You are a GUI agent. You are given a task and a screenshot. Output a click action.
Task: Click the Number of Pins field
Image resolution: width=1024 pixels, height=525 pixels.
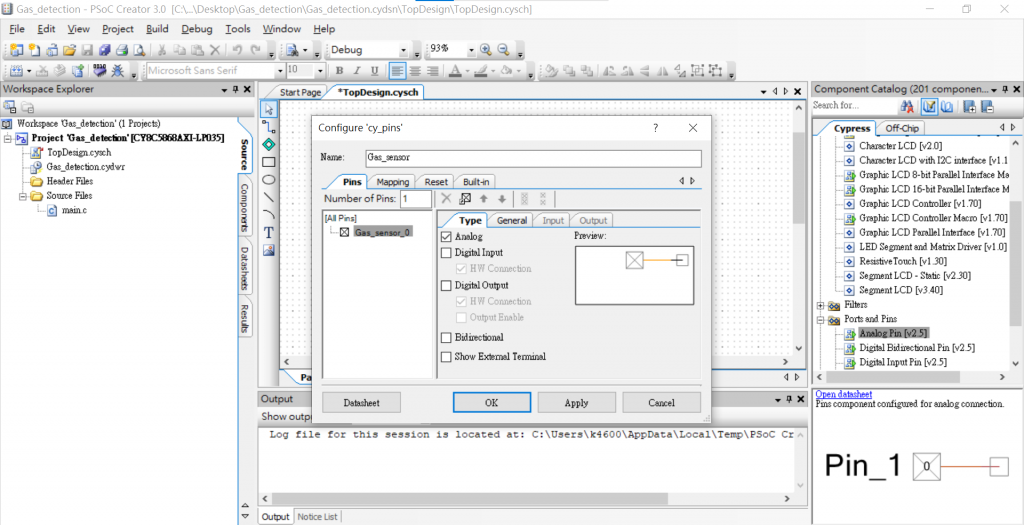tap(416, 199)
